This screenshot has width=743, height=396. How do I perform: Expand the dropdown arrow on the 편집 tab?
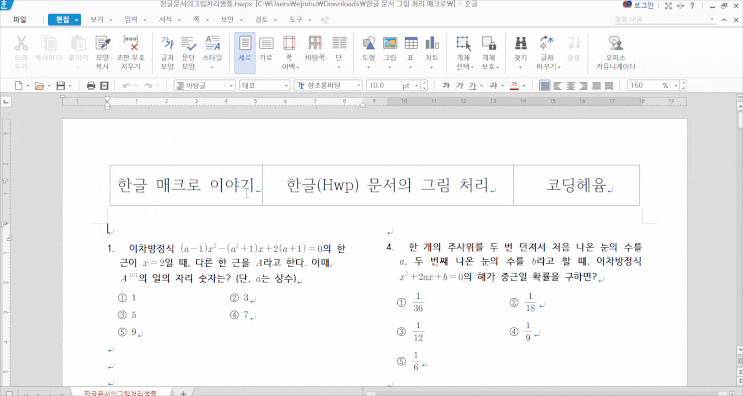coord(76,20)
